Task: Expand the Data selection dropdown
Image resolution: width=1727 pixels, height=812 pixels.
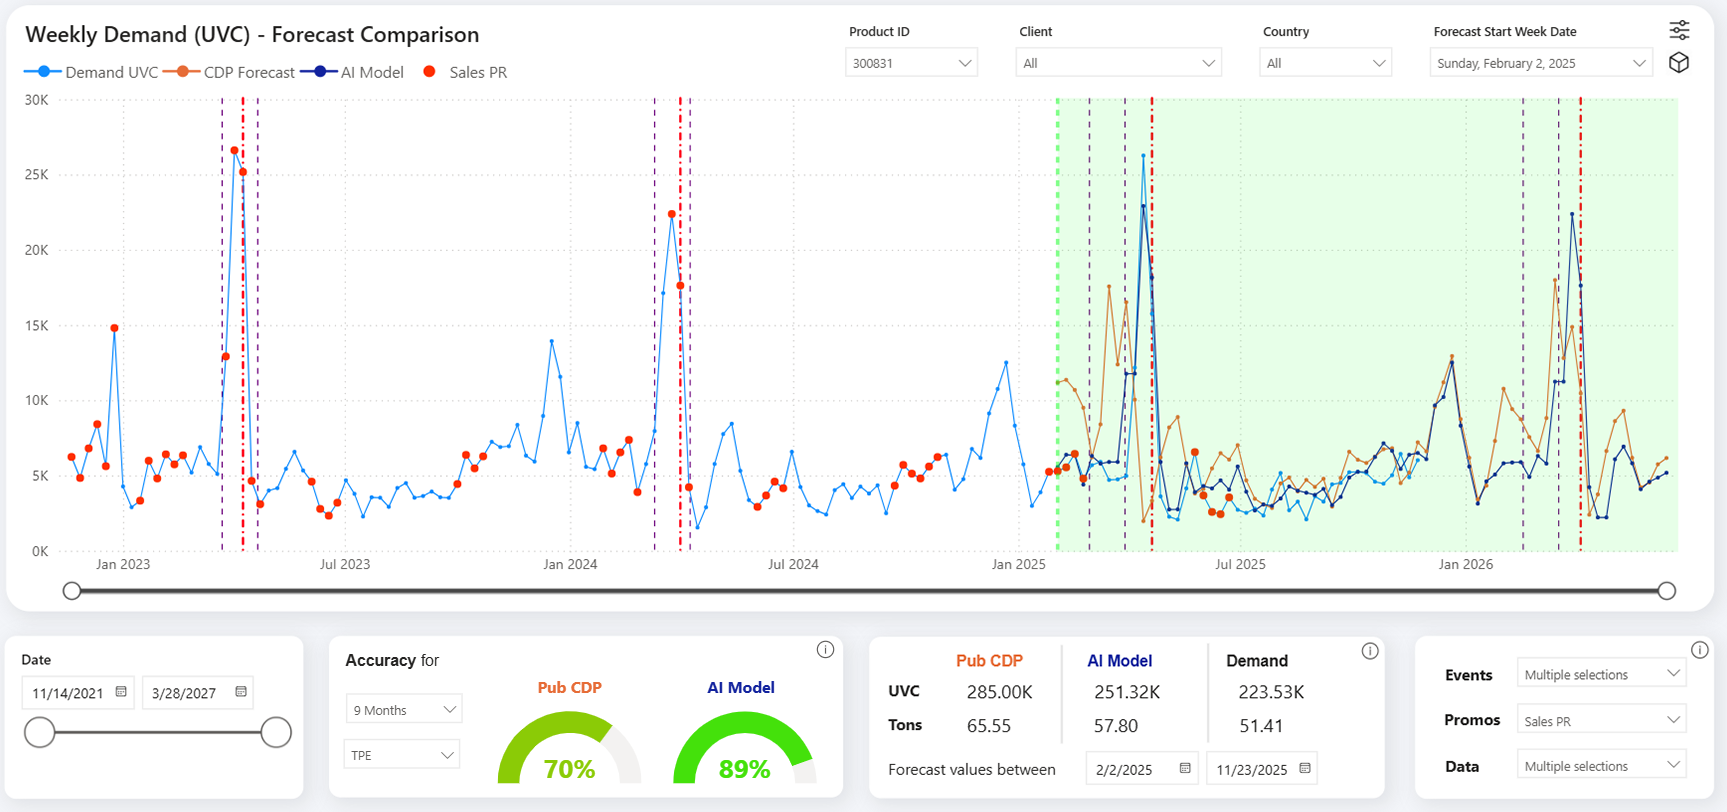Action: click(1601, 766)
